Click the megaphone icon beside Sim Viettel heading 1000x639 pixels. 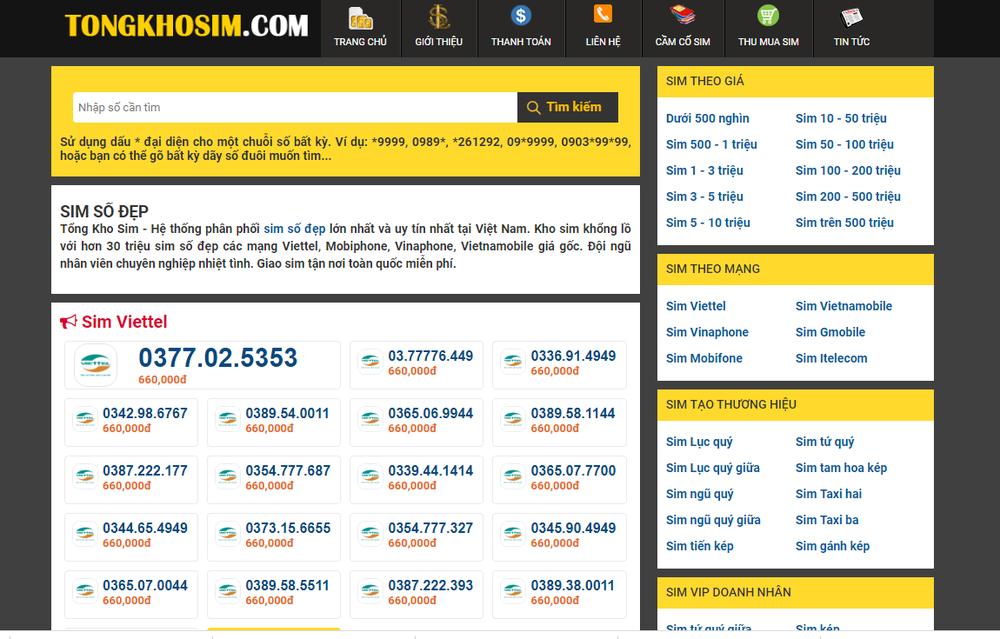click(68, 322)
